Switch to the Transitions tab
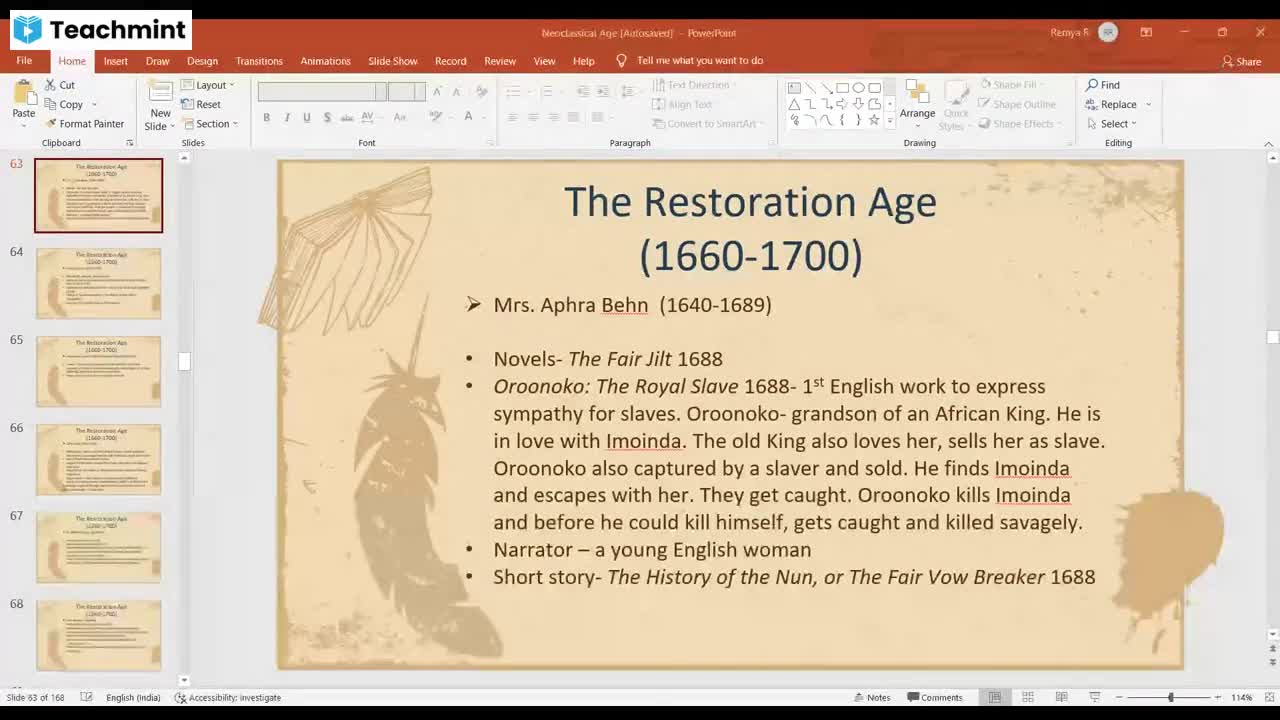This screenshot has height=720, width=1280. 259,61
